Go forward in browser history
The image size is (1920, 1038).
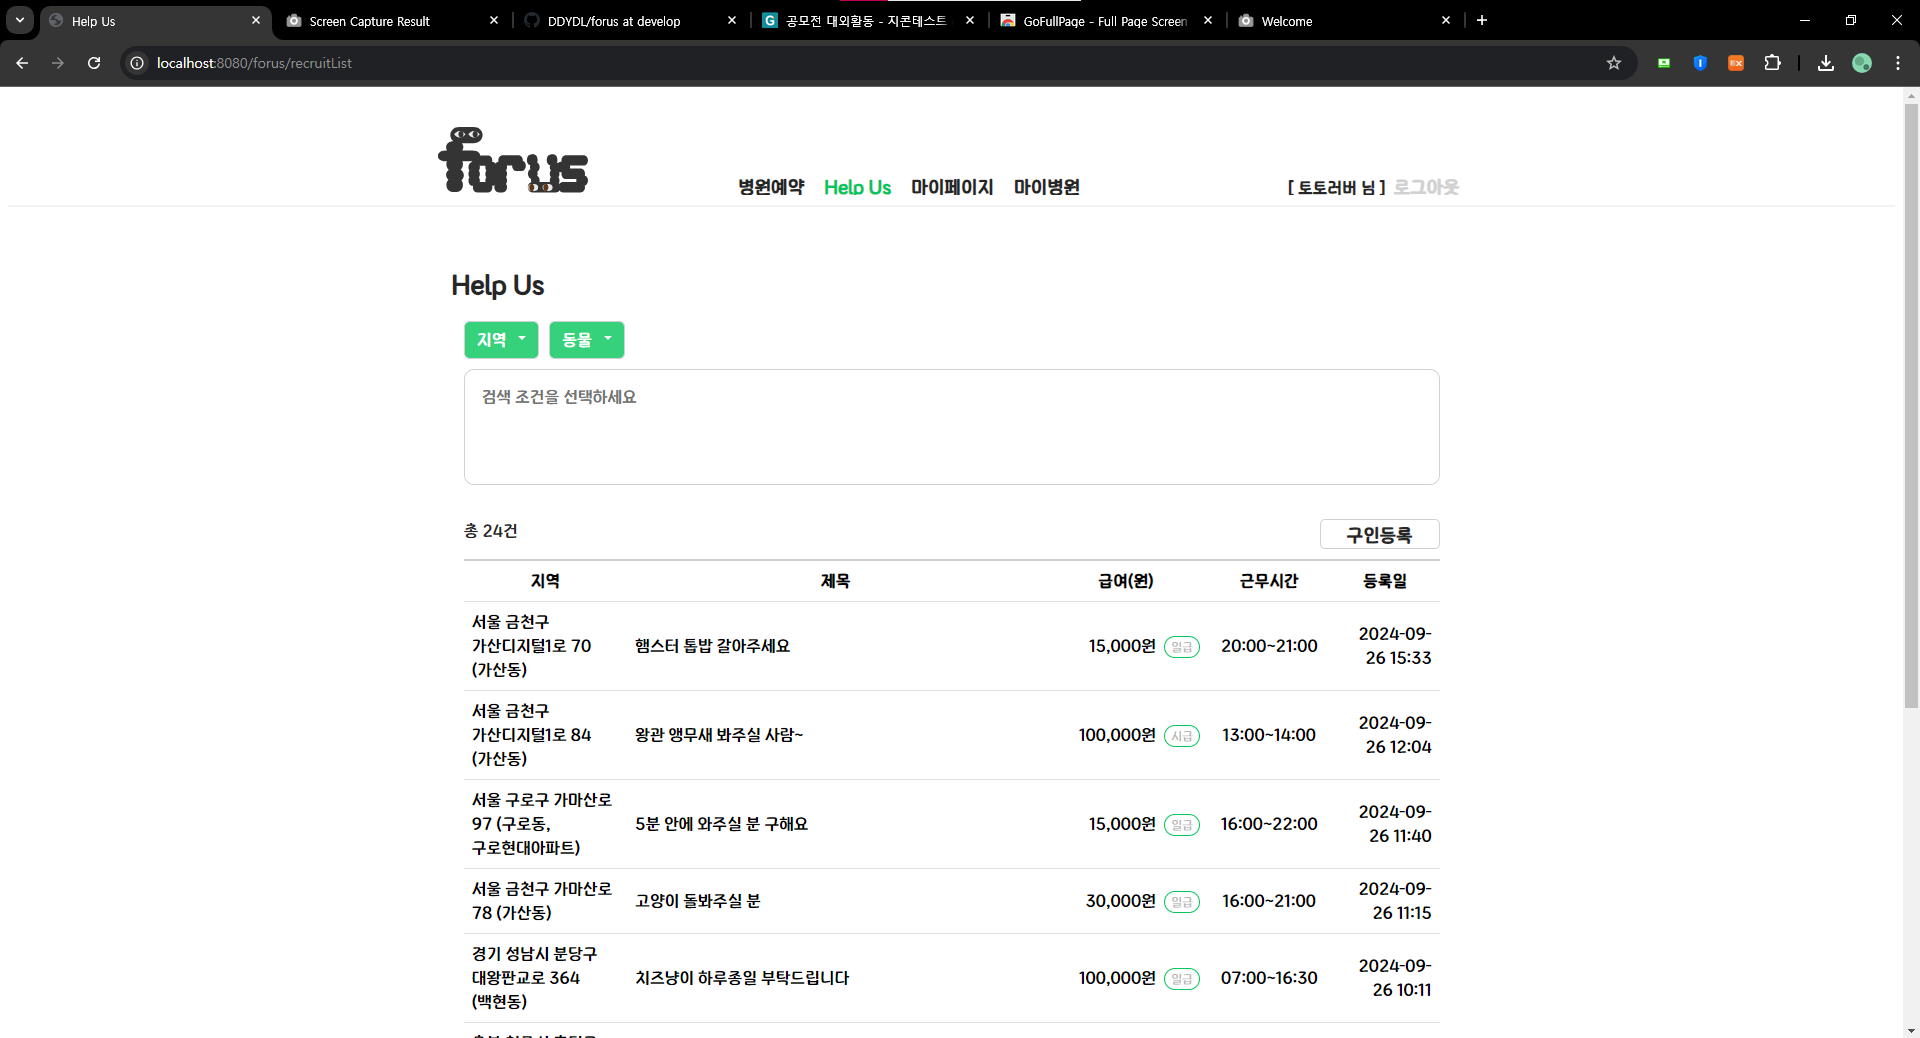tap(58, 63)
